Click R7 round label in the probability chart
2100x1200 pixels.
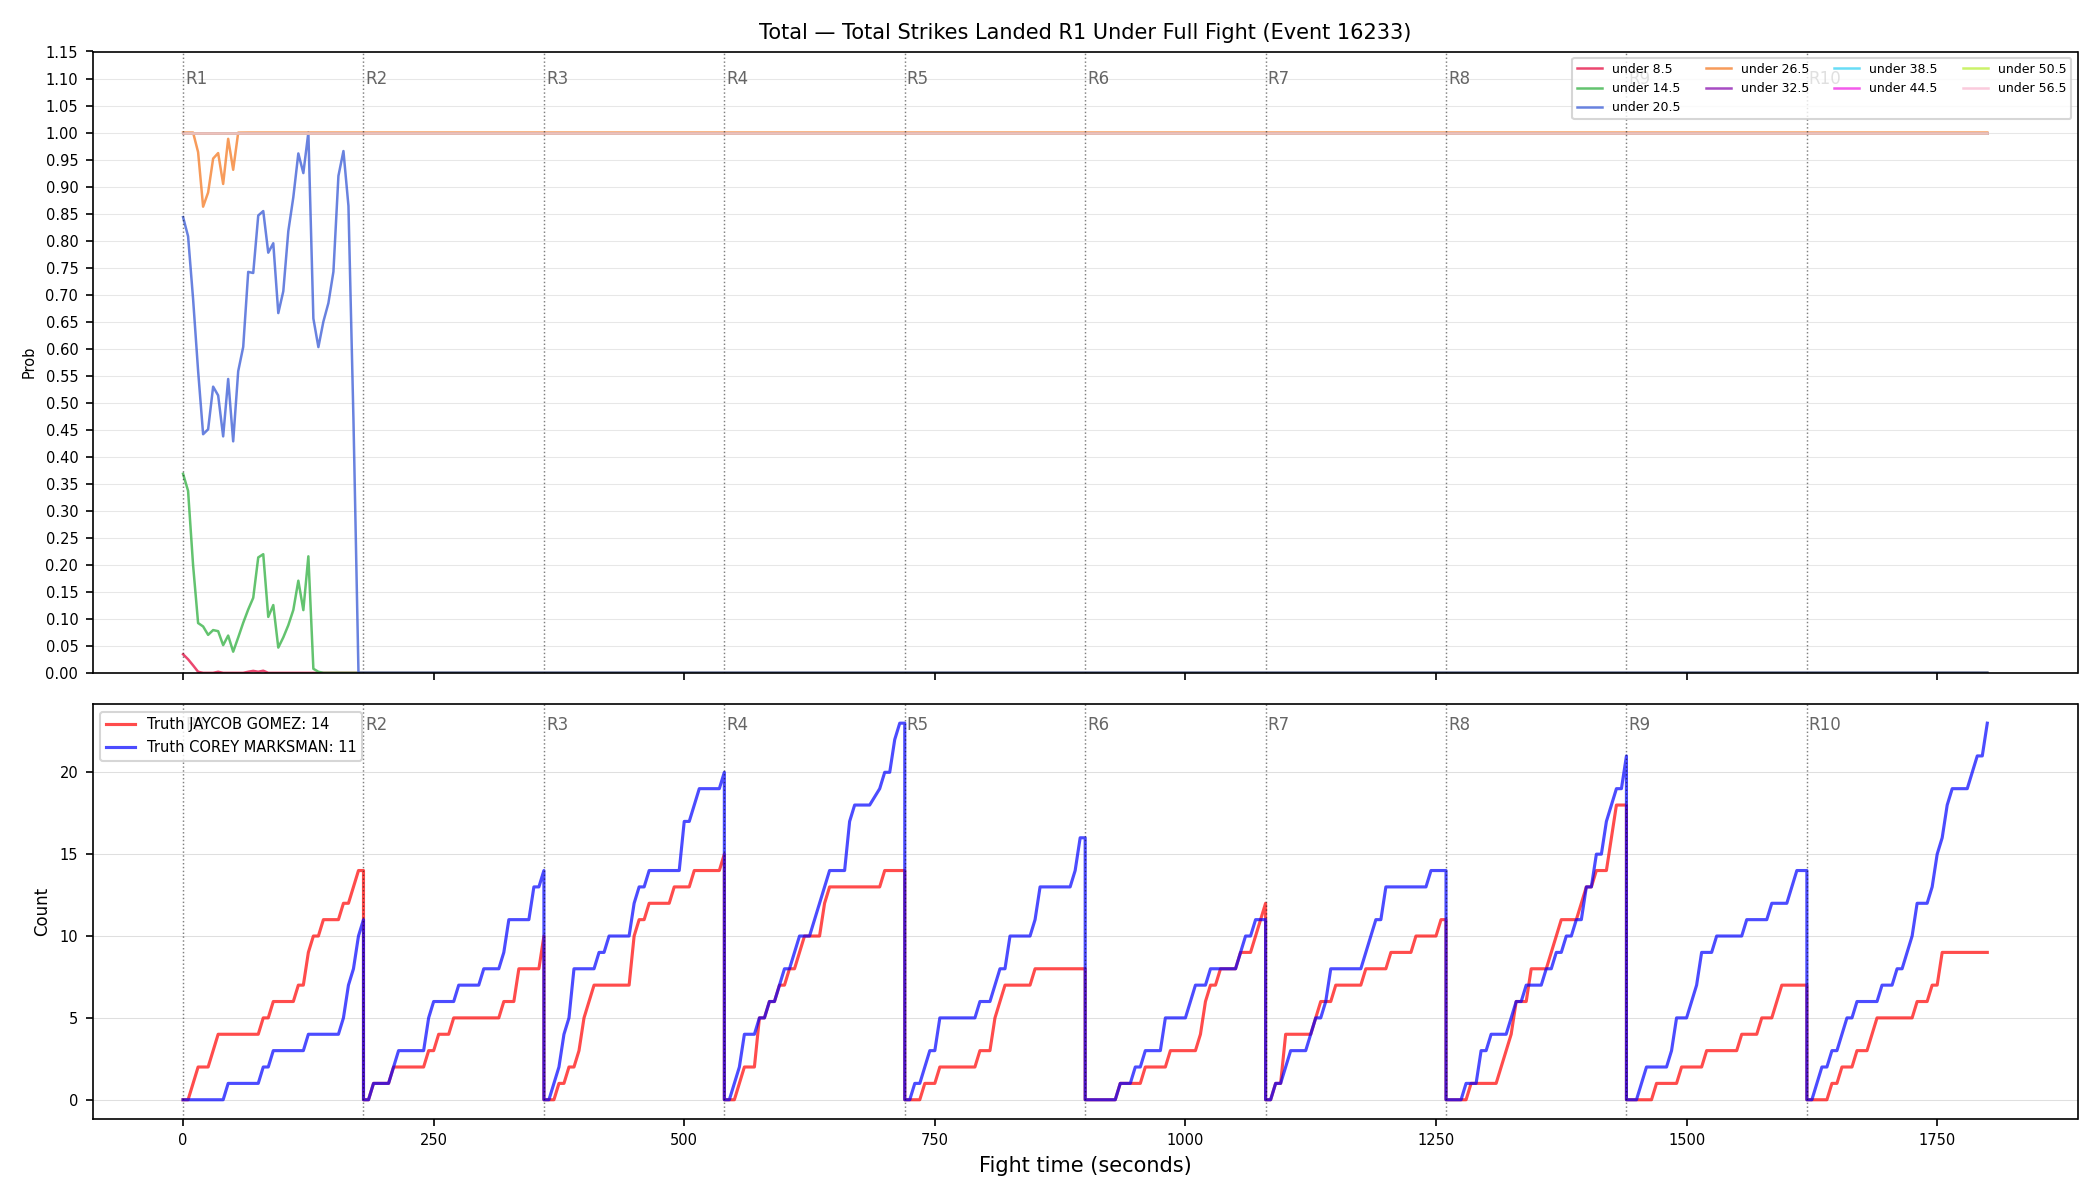(x=1278, y=78)
